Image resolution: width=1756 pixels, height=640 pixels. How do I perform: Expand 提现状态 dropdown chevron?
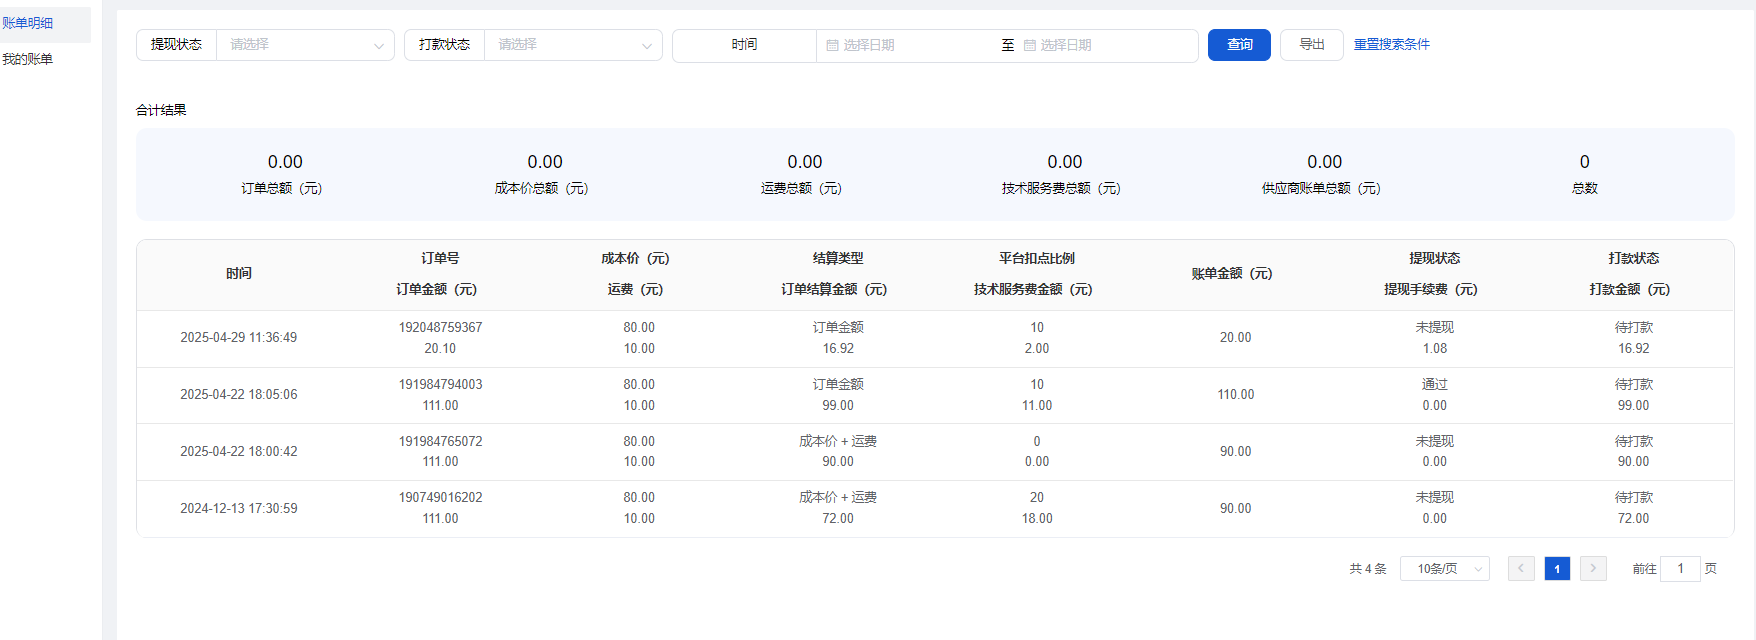point(378,45)
